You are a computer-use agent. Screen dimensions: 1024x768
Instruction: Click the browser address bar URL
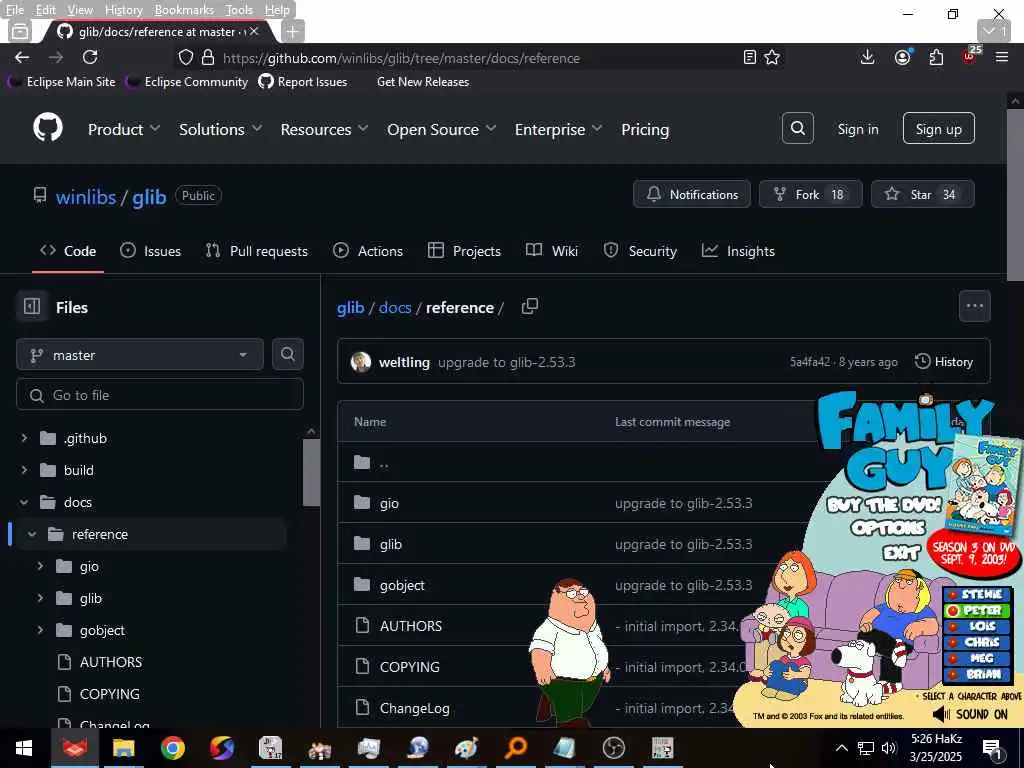coord(401,58)
